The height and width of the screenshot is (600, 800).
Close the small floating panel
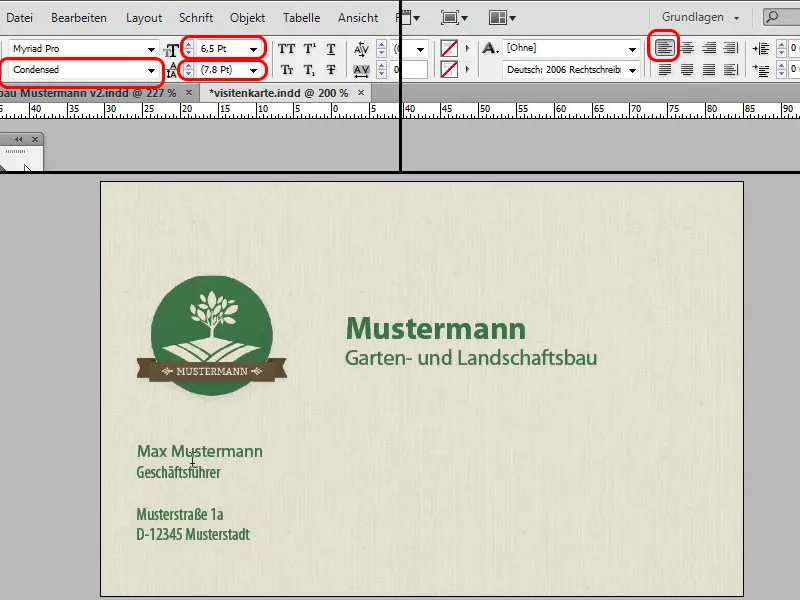click(35, 140)
